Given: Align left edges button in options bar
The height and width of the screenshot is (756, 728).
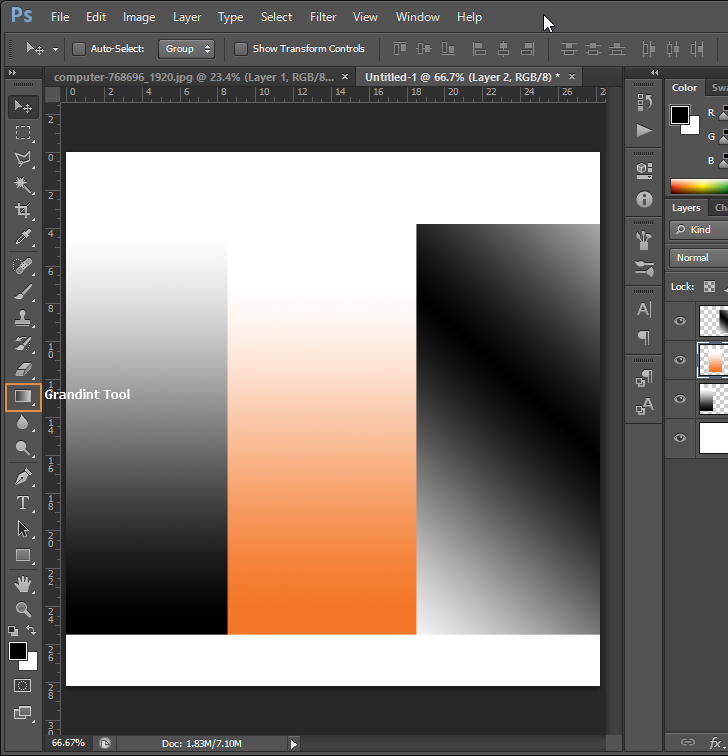Looking at the screenshot, I should tap(479, 49).
